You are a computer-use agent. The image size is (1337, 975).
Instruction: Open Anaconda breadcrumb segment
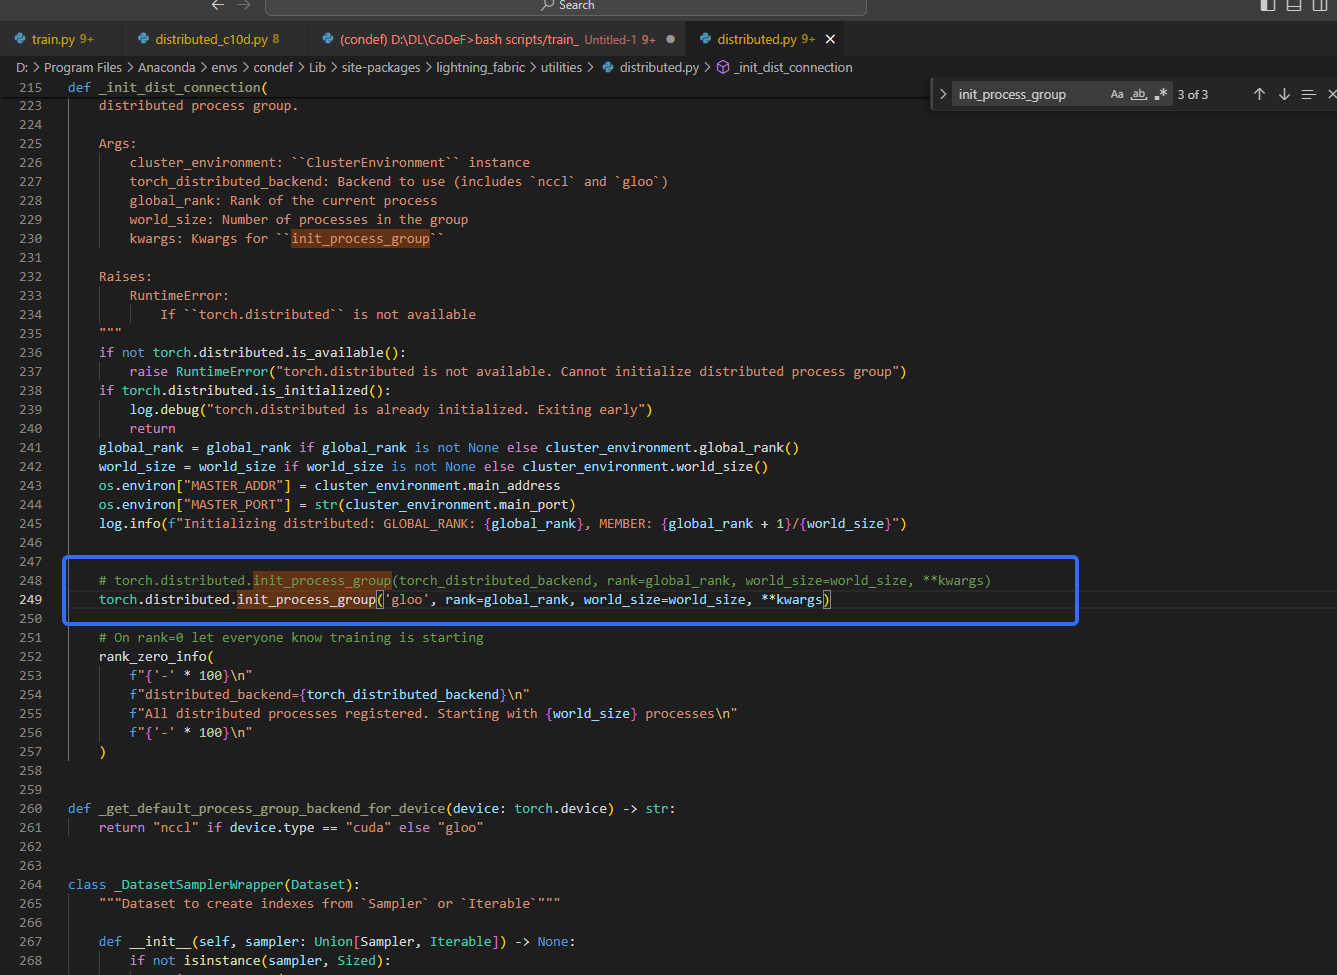[x=167, y=67]
